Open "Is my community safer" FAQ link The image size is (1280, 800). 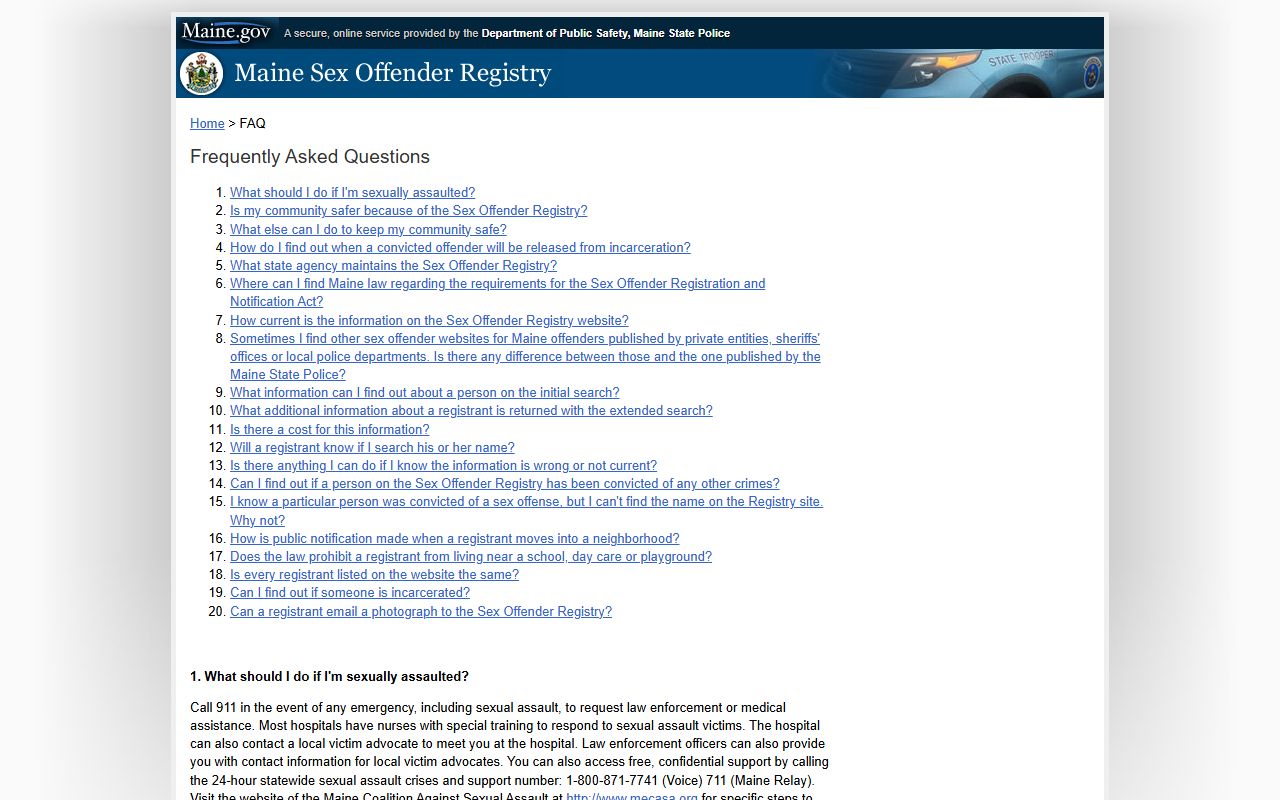click(408, 211)
